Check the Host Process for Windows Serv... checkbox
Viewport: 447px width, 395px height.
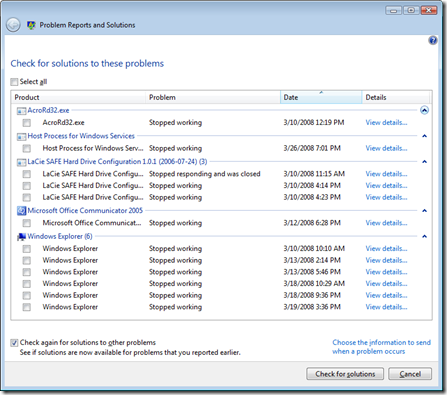pos(27,148)
